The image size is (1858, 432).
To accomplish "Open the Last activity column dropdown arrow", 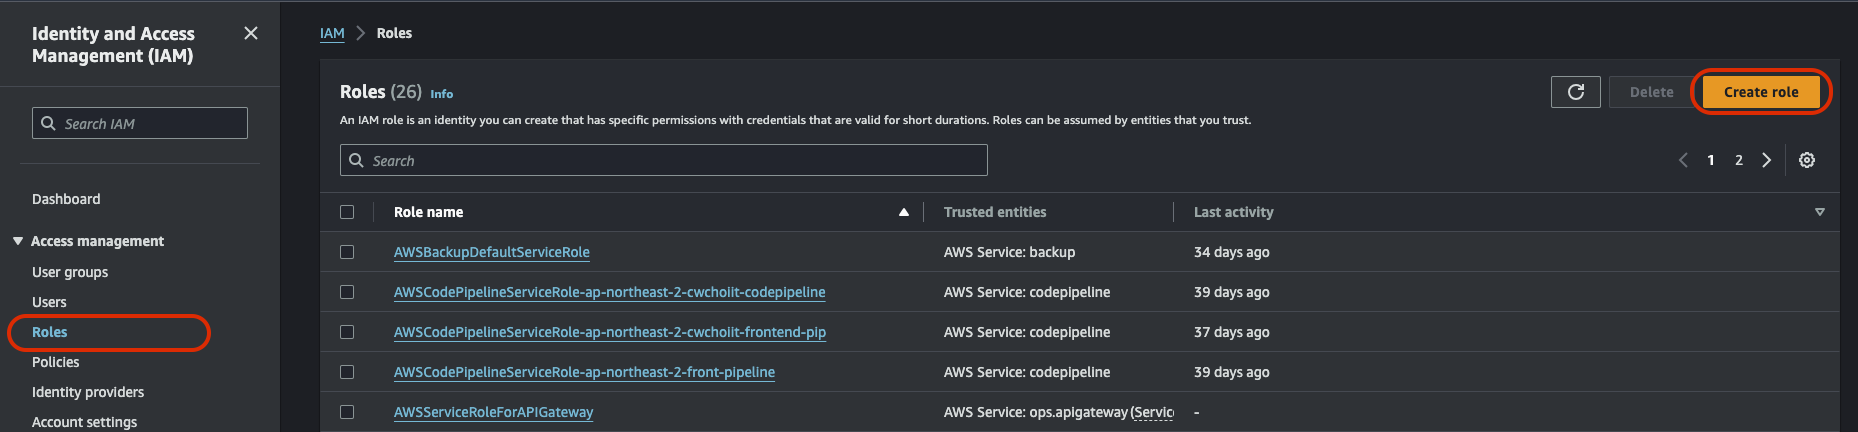I will 1819,212.
